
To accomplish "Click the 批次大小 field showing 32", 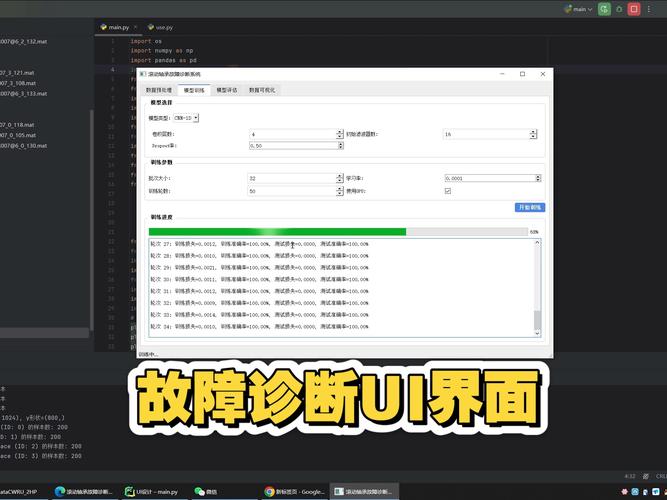I will 292,178.
